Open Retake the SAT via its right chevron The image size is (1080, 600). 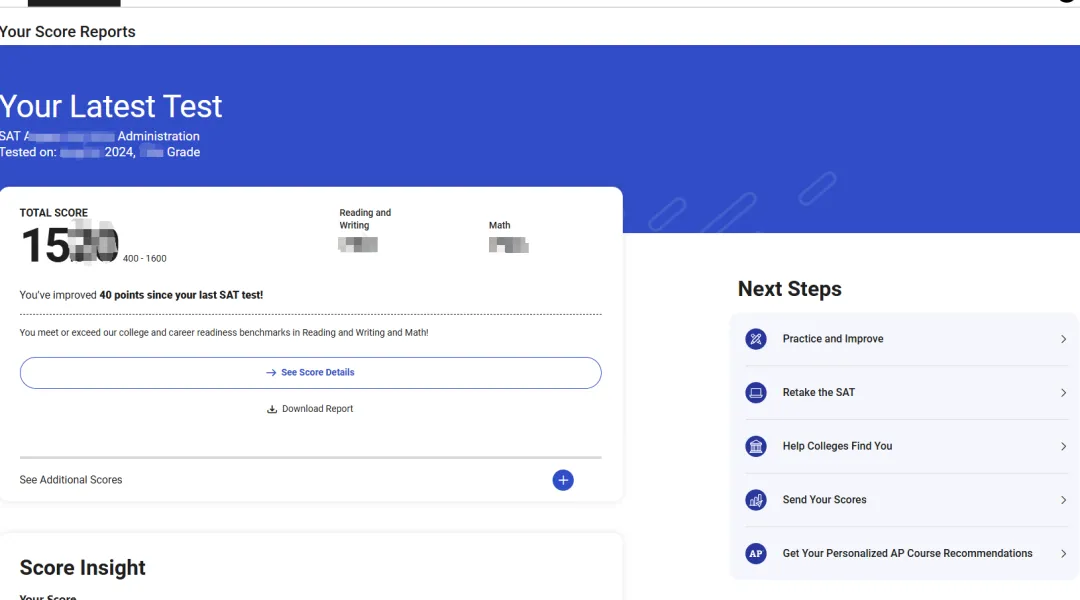tap(1063, 393)
